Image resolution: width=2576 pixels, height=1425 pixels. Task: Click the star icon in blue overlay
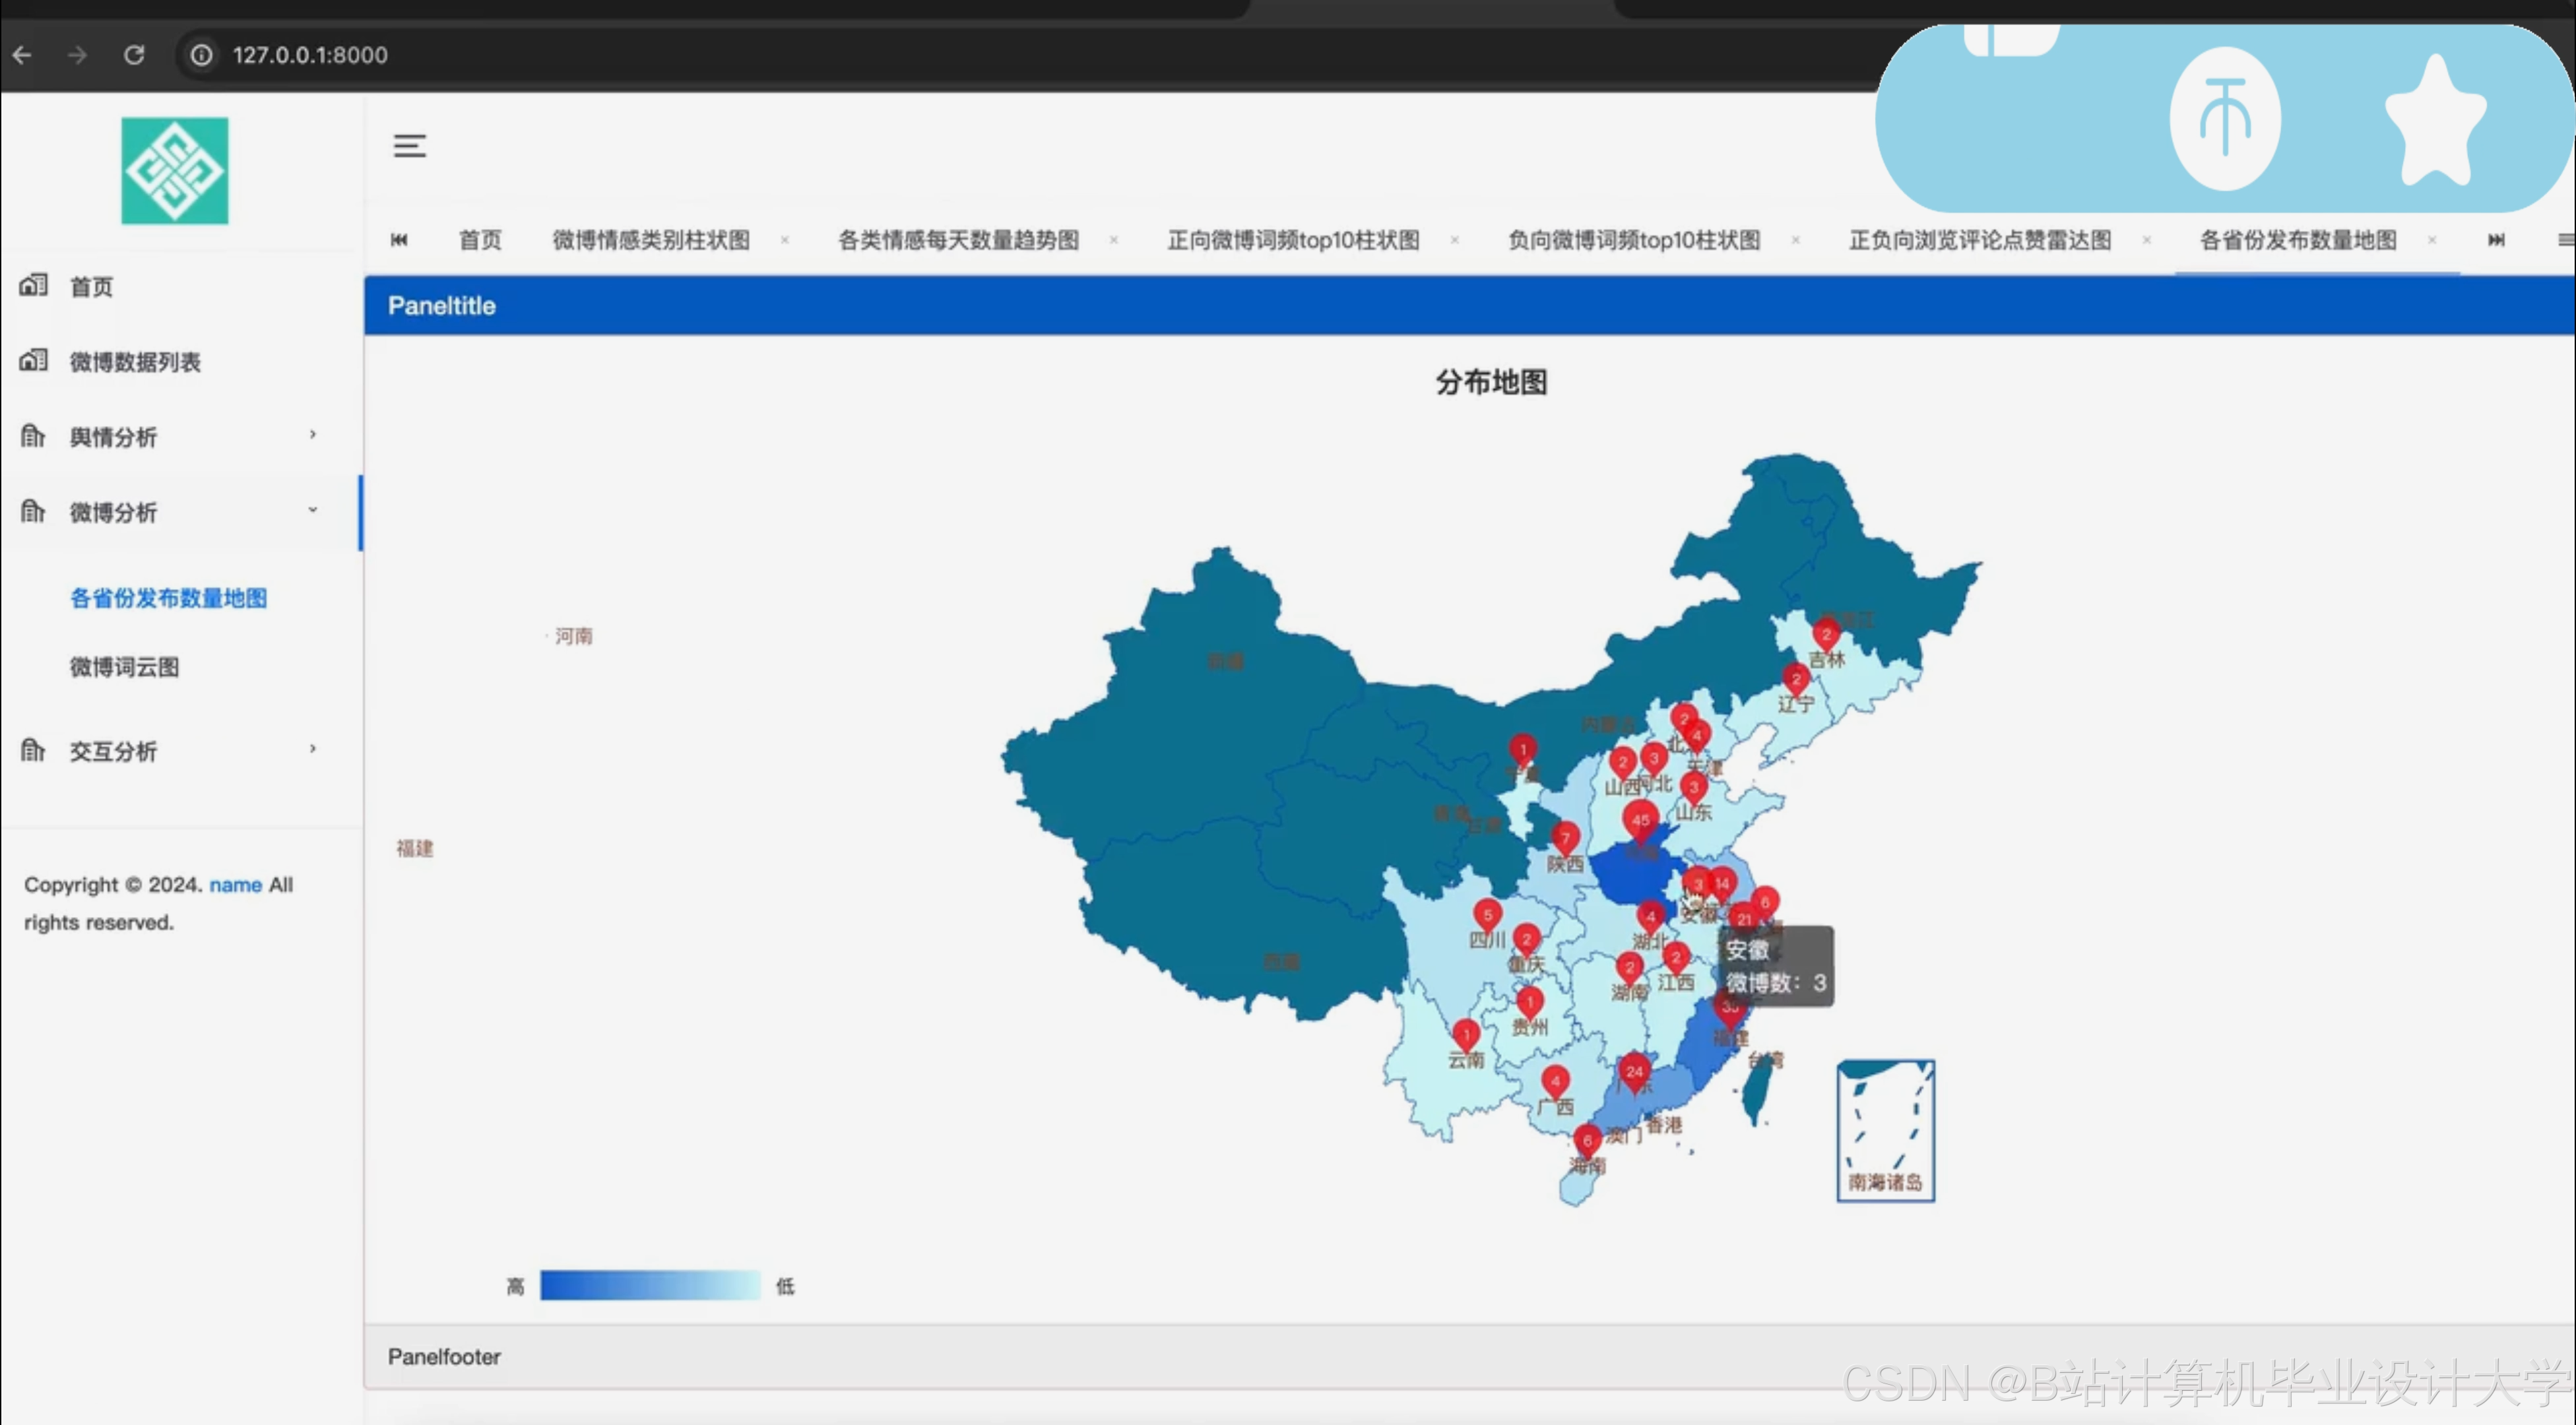2434,123
